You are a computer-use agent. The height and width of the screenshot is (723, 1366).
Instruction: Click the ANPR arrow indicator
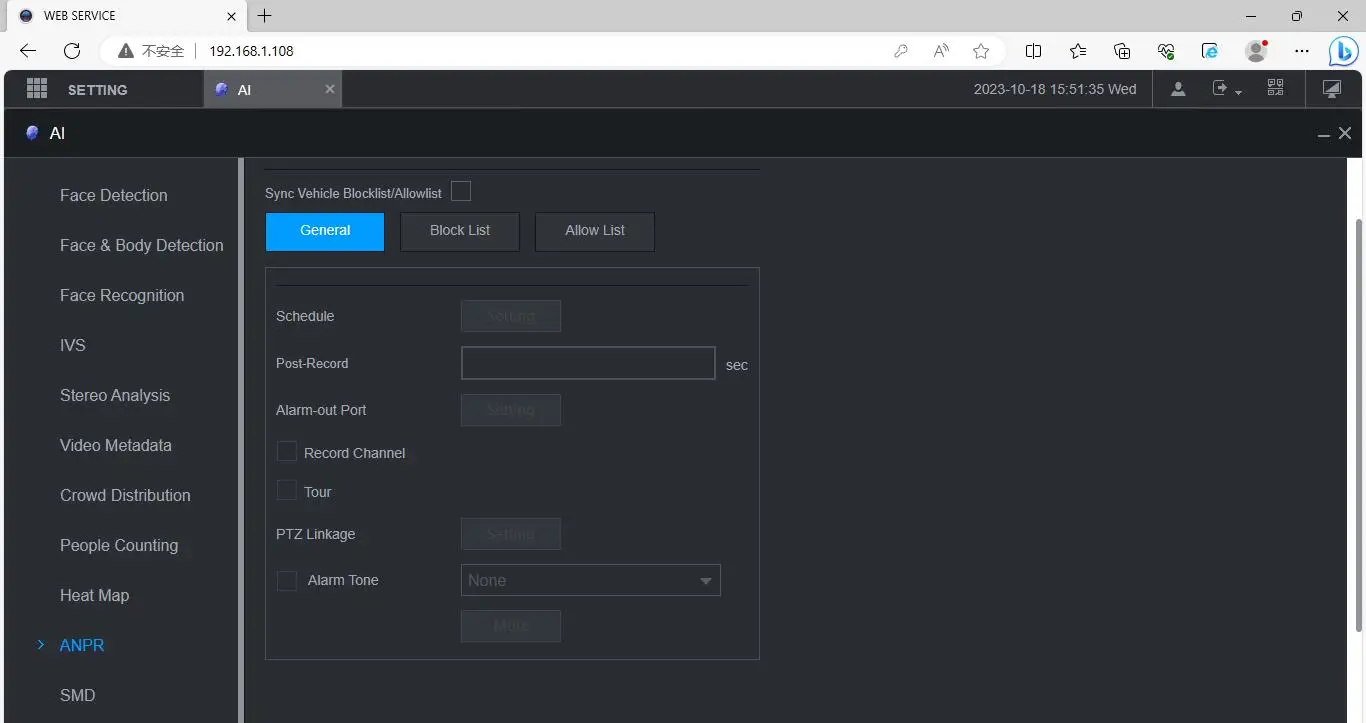point(41,645)
